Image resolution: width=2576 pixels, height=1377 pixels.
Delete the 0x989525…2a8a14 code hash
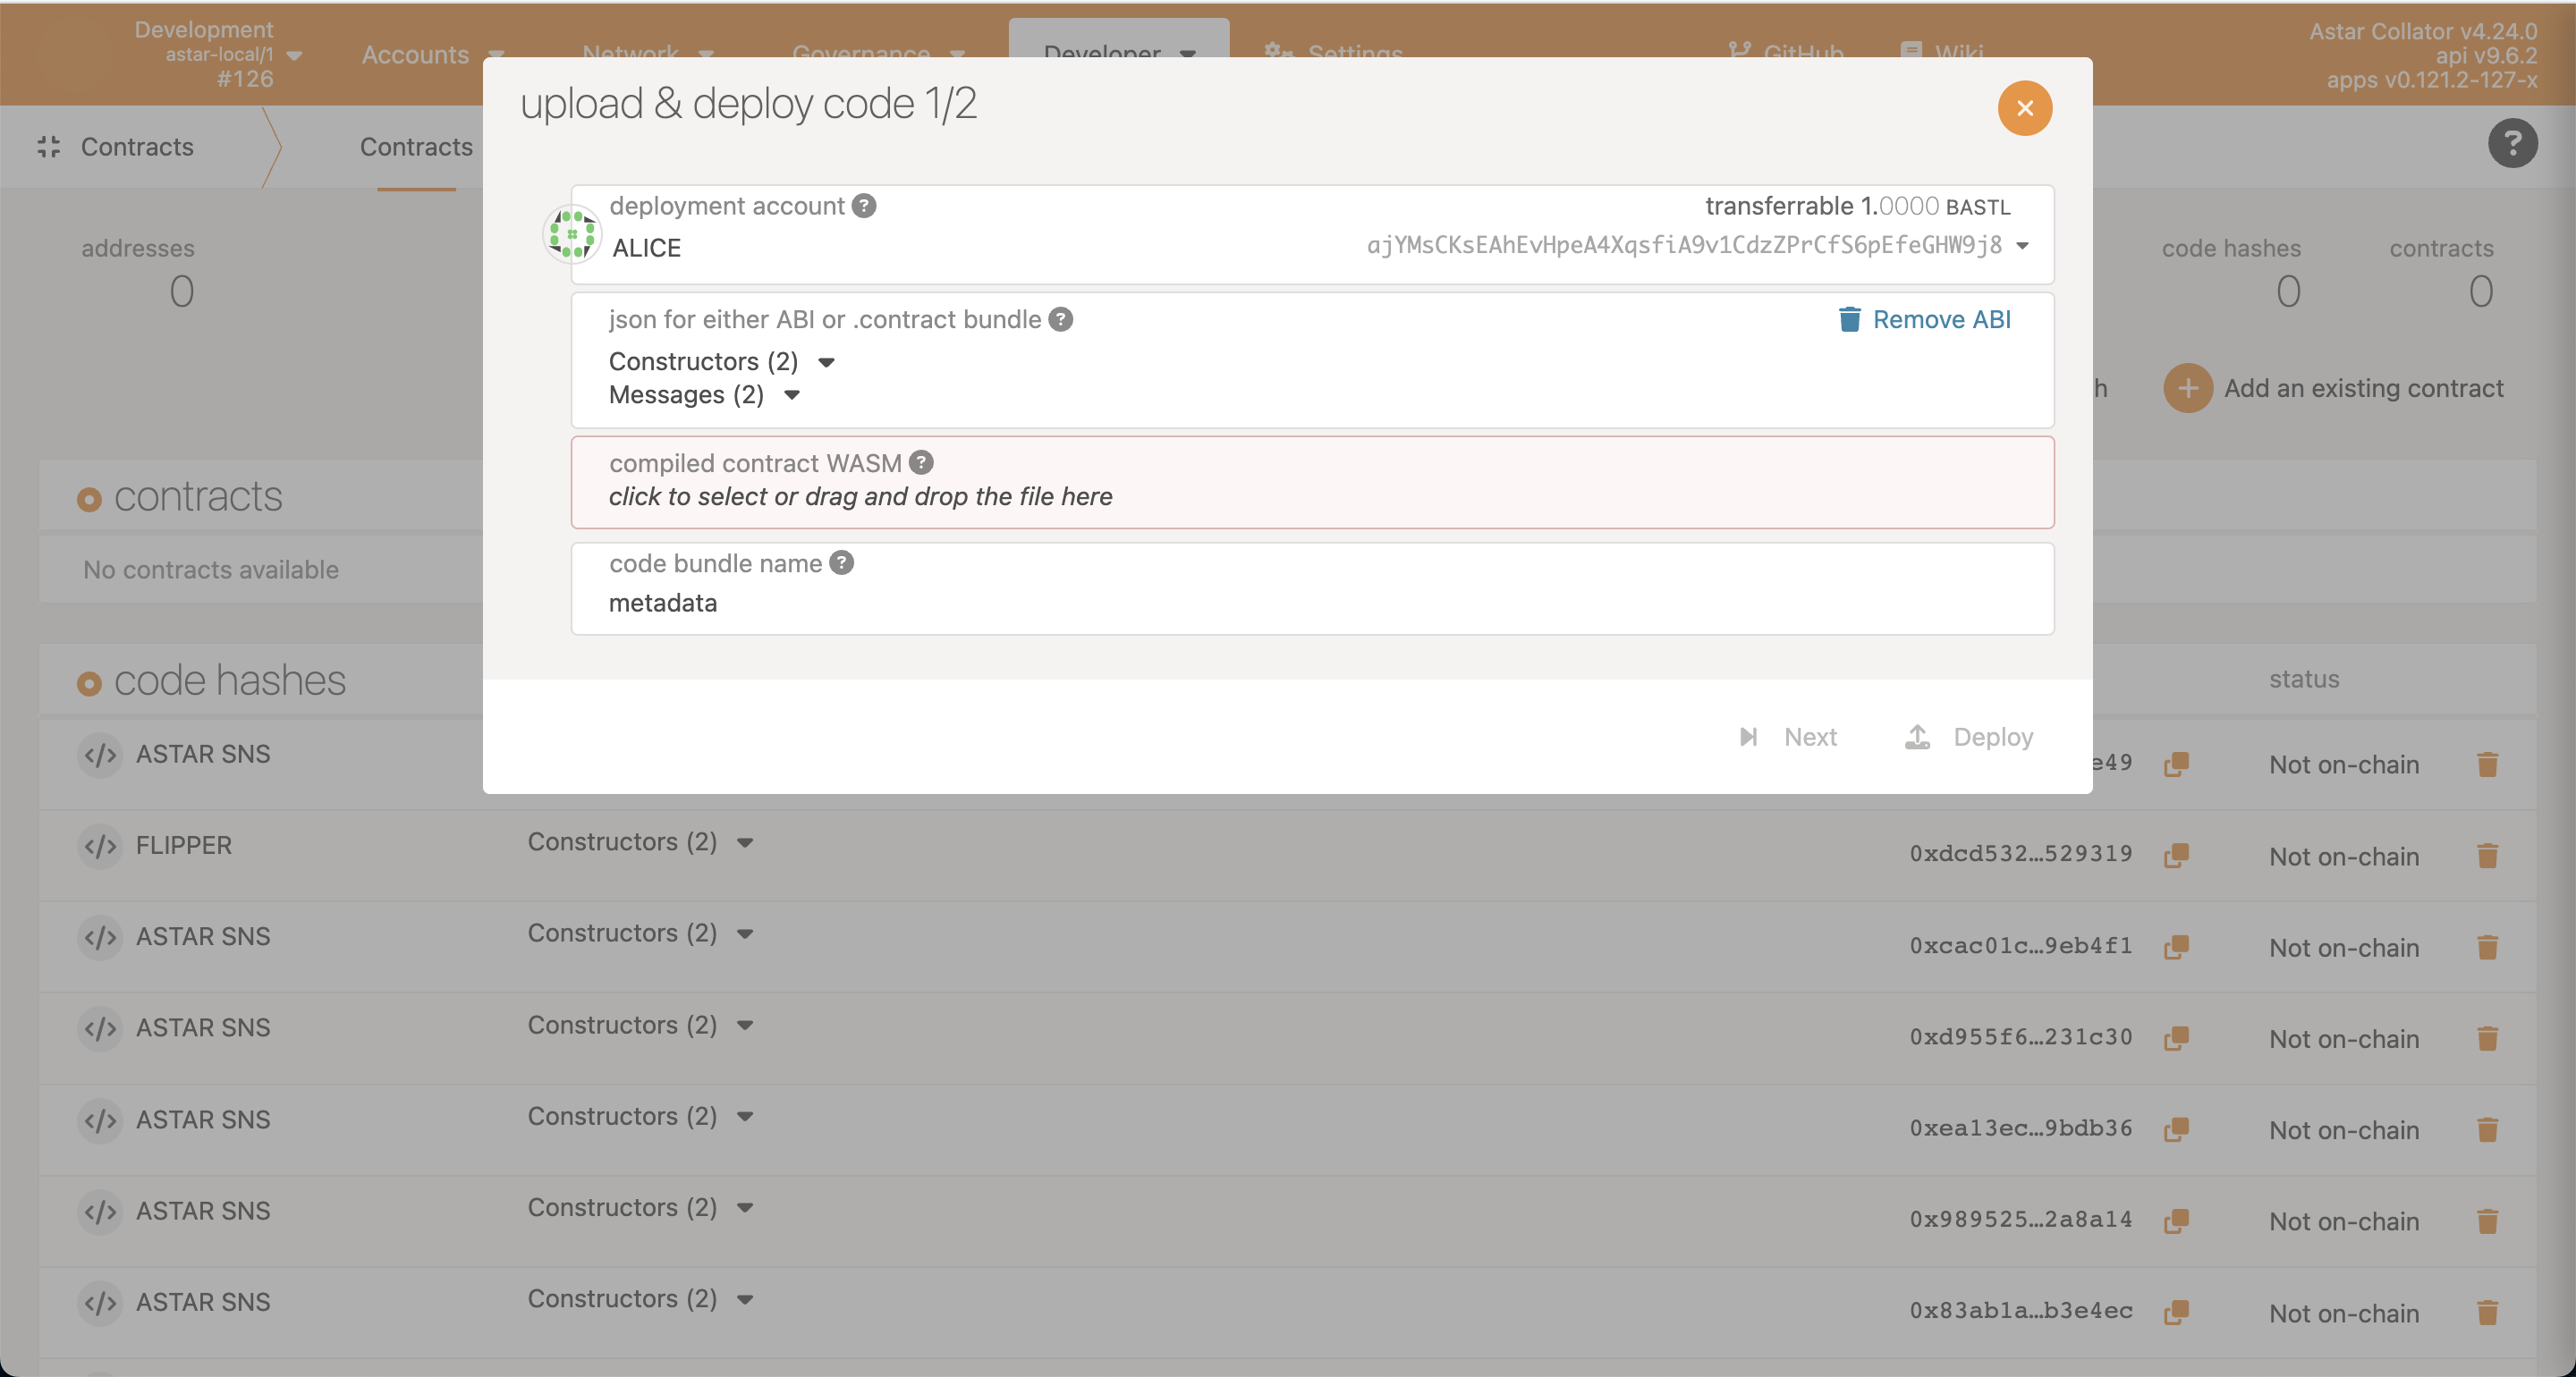pyautogui.click(x=2487, y=1221)
